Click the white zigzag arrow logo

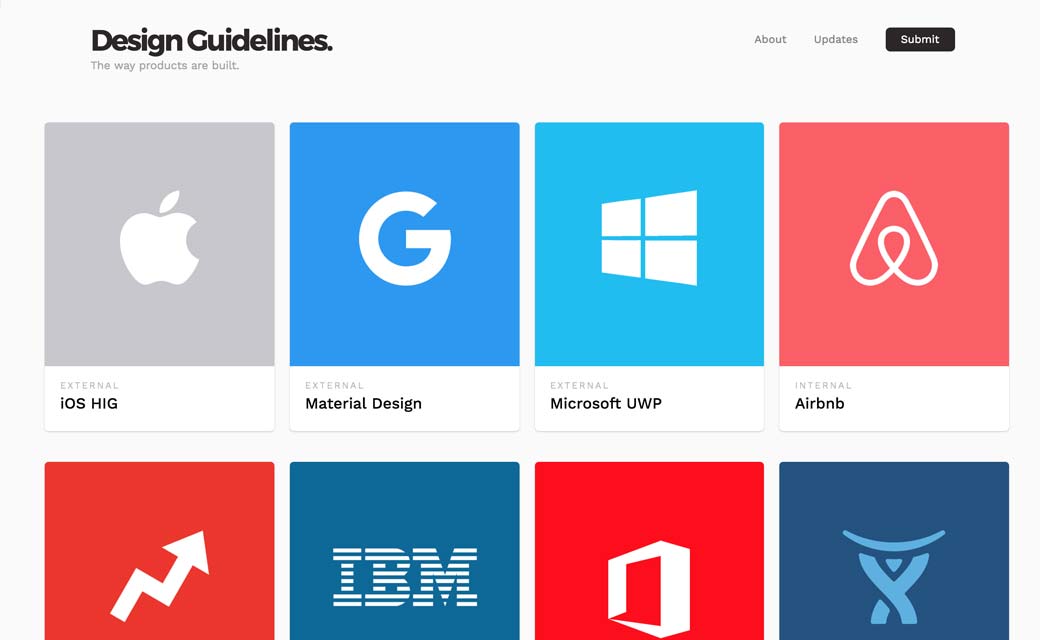(160, 575)
